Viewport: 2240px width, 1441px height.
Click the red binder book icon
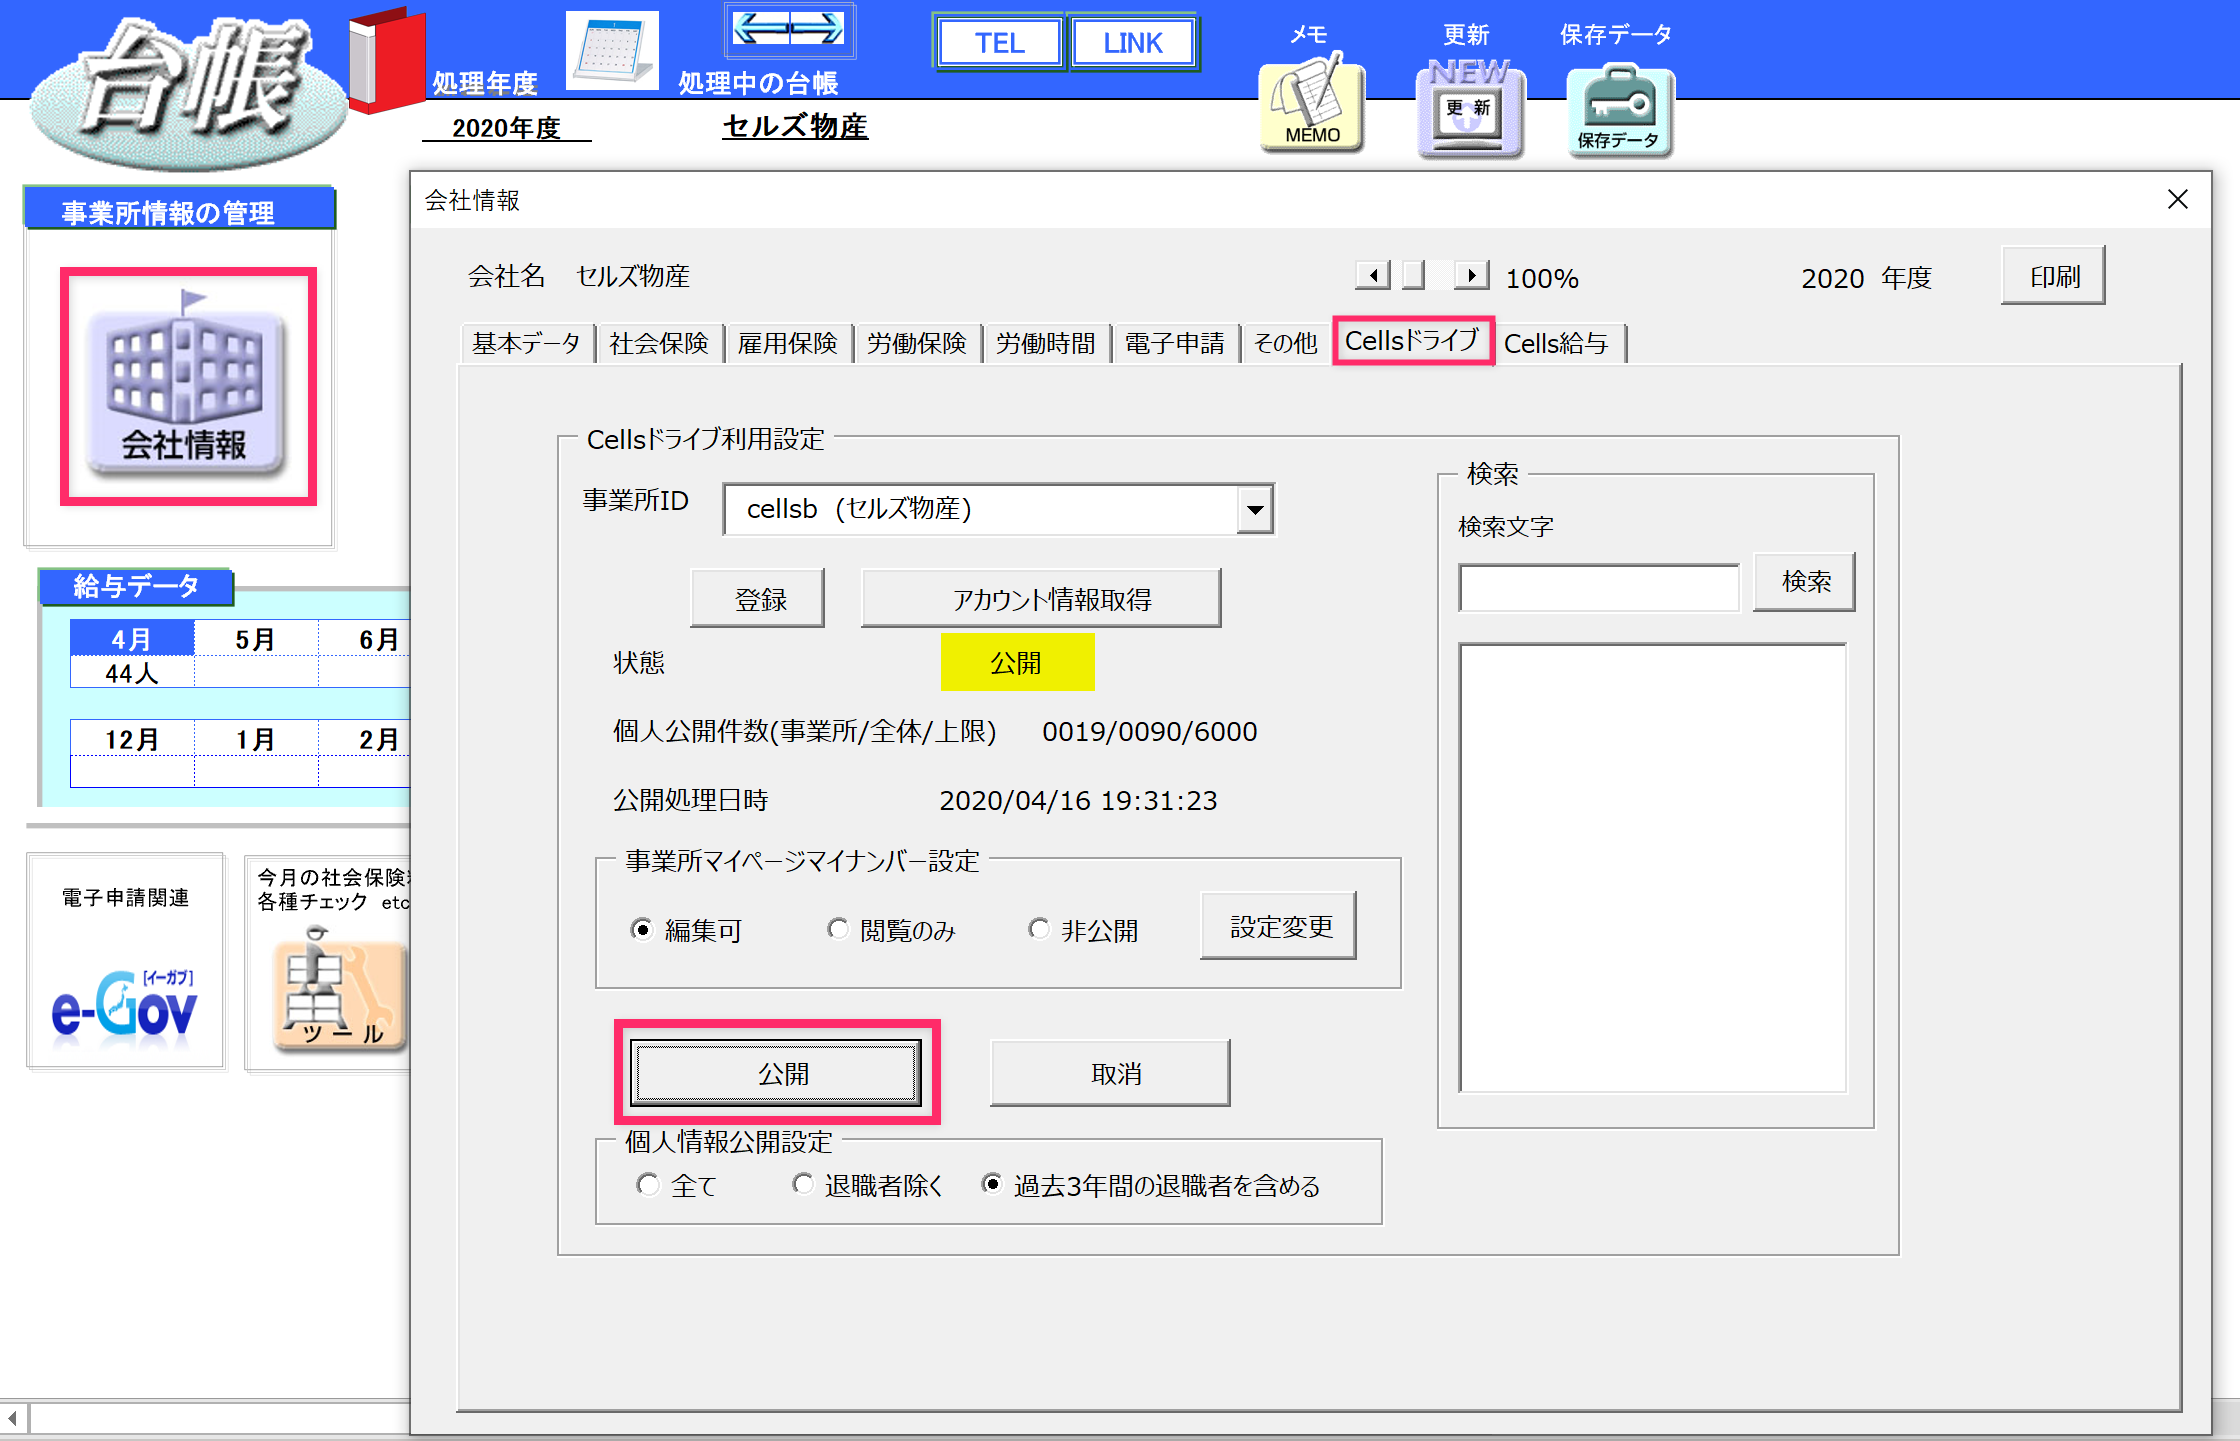pos(386,60)
